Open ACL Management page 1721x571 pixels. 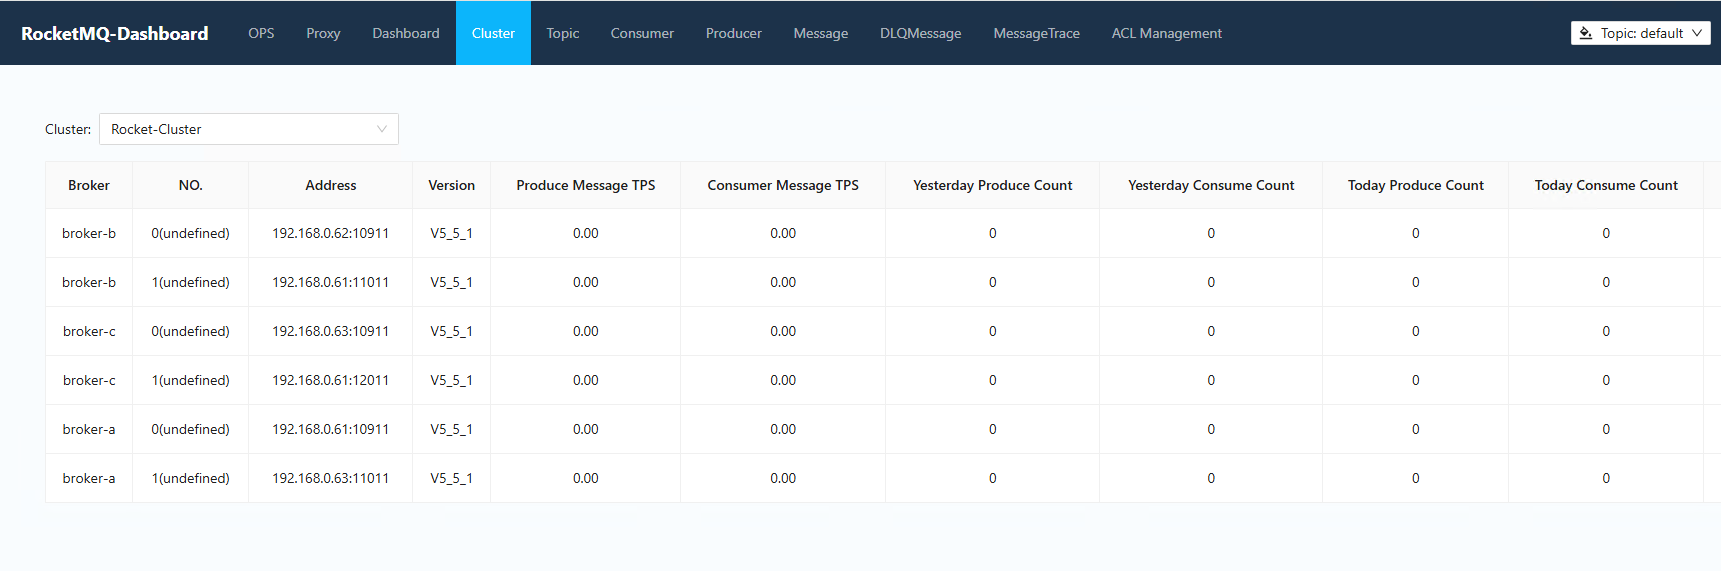pos(1167,33)
